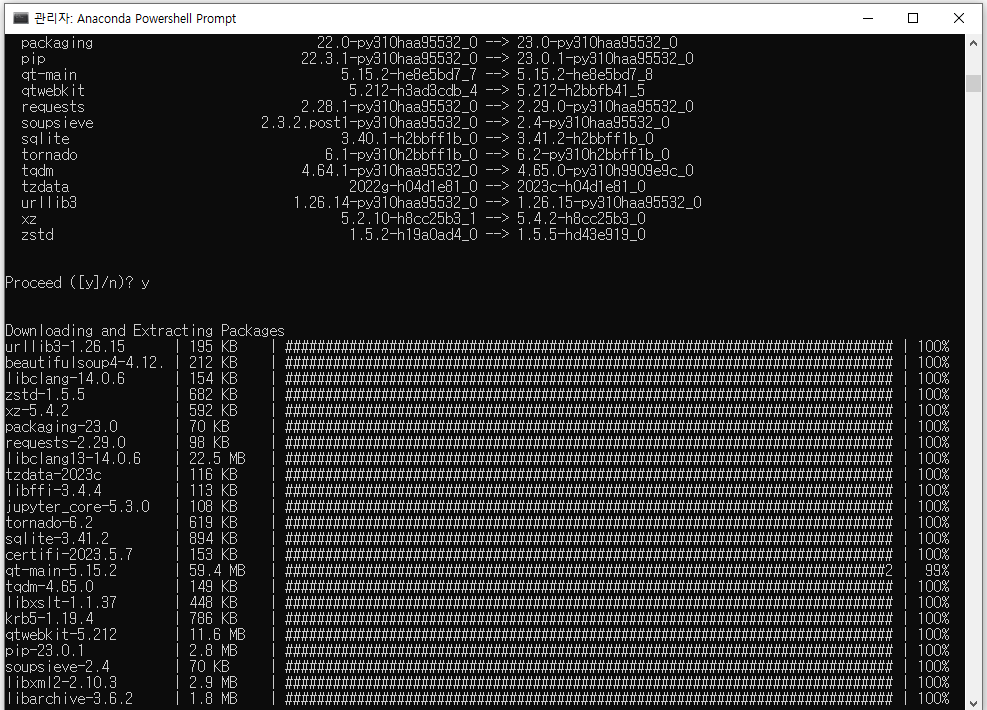Click the 'qtwebkit' package name in upgrade list

tap(53, 91)
